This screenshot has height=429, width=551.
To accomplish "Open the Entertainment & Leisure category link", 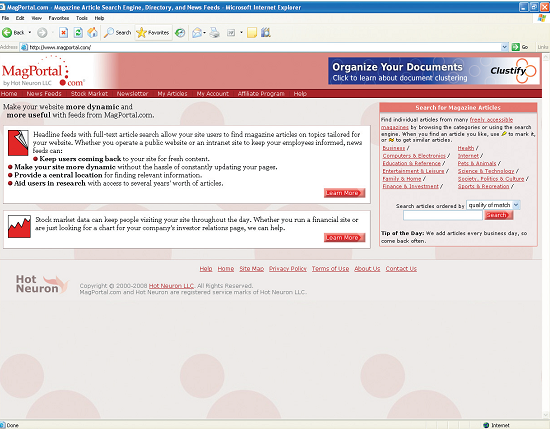I will [413, 171].
